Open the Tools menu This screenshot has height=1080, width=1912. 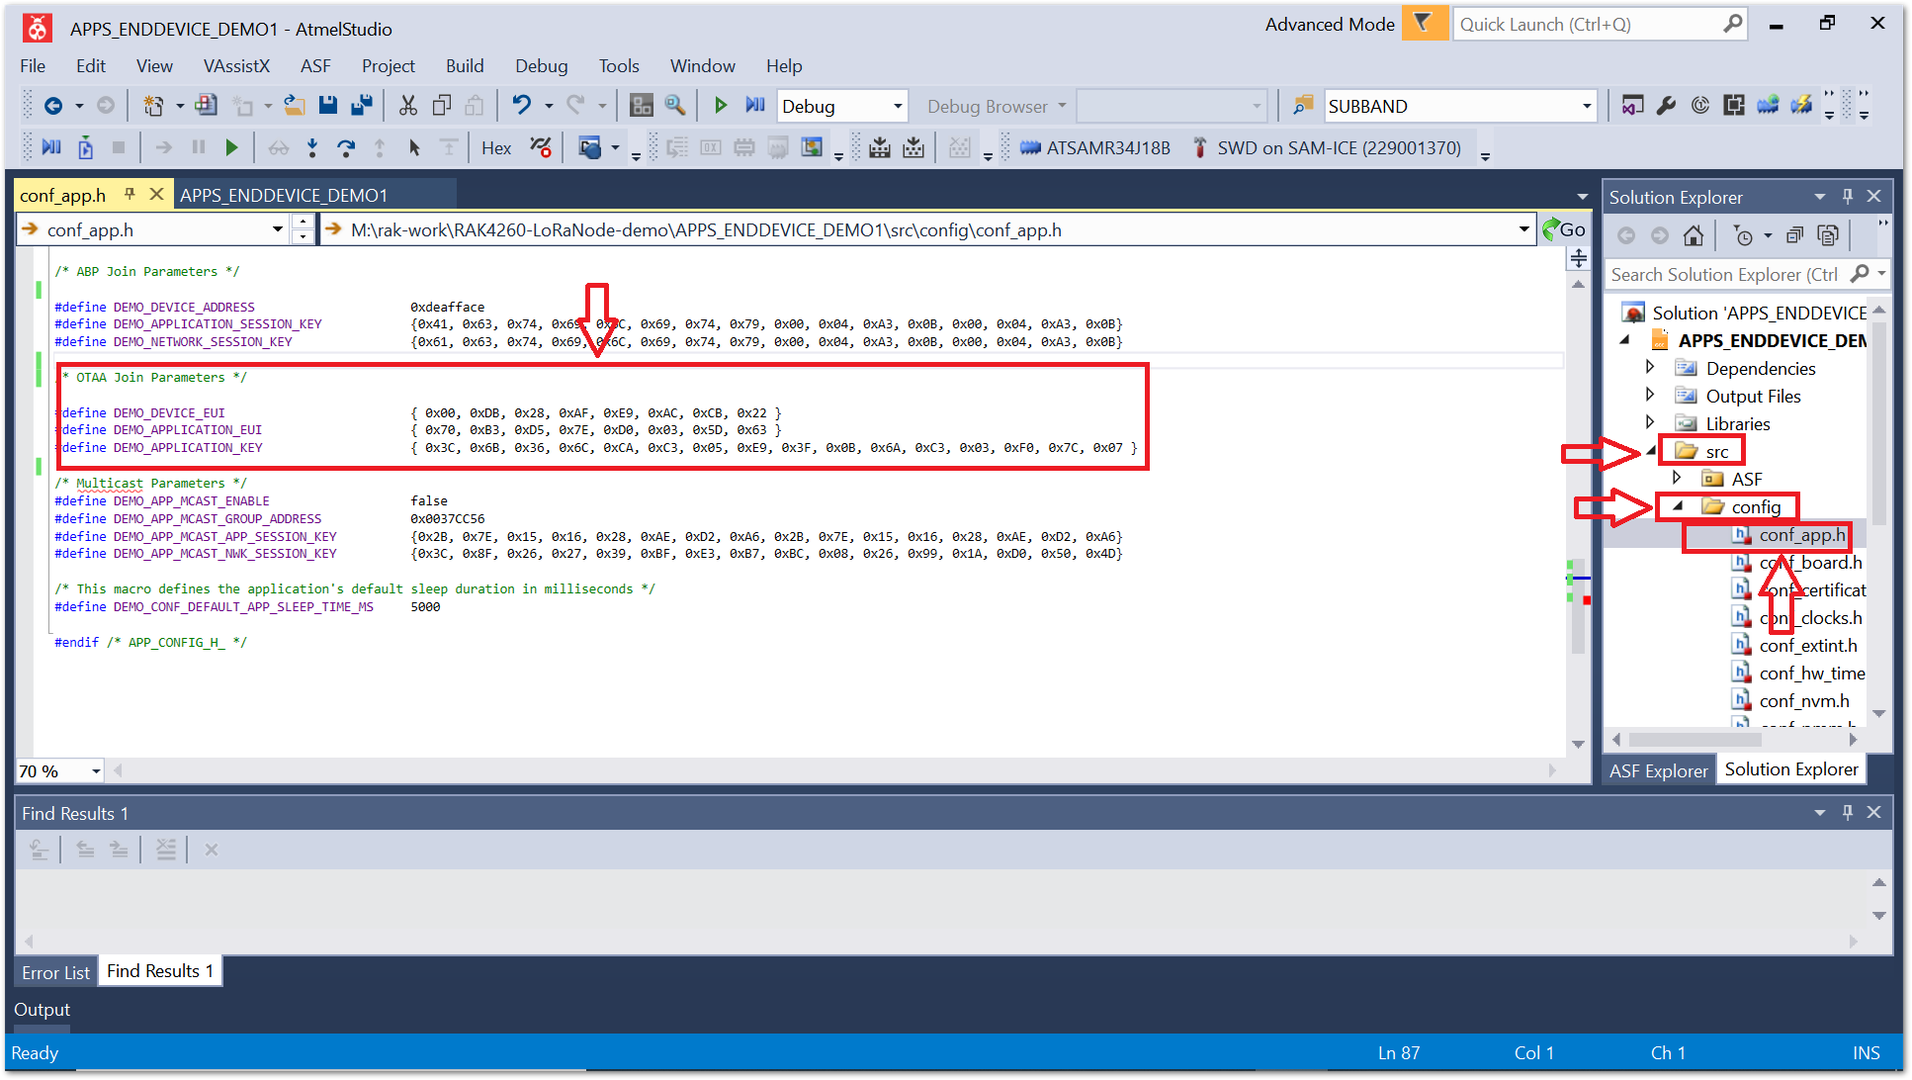(619, 66)
